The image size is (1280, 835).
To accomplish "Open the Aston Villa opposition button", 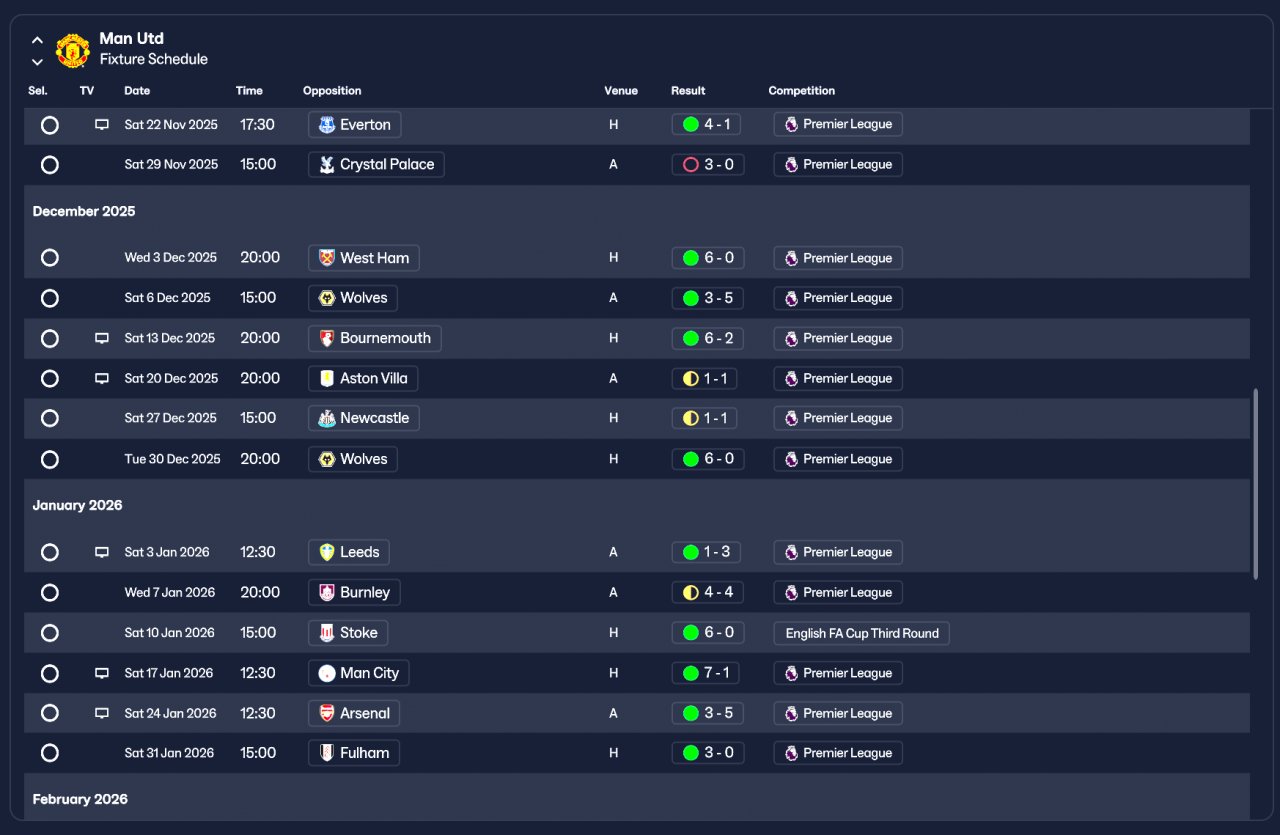I will (x=363, y=379).
